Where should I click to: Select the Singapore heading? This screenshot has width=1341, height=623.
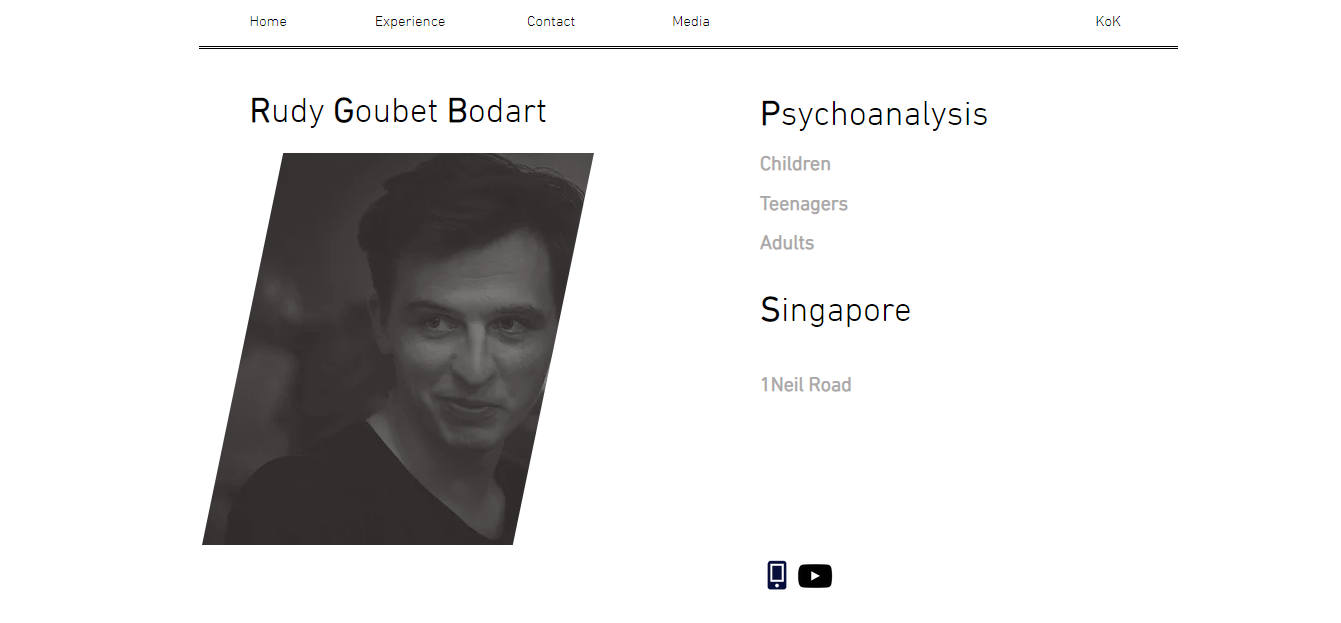835,310
